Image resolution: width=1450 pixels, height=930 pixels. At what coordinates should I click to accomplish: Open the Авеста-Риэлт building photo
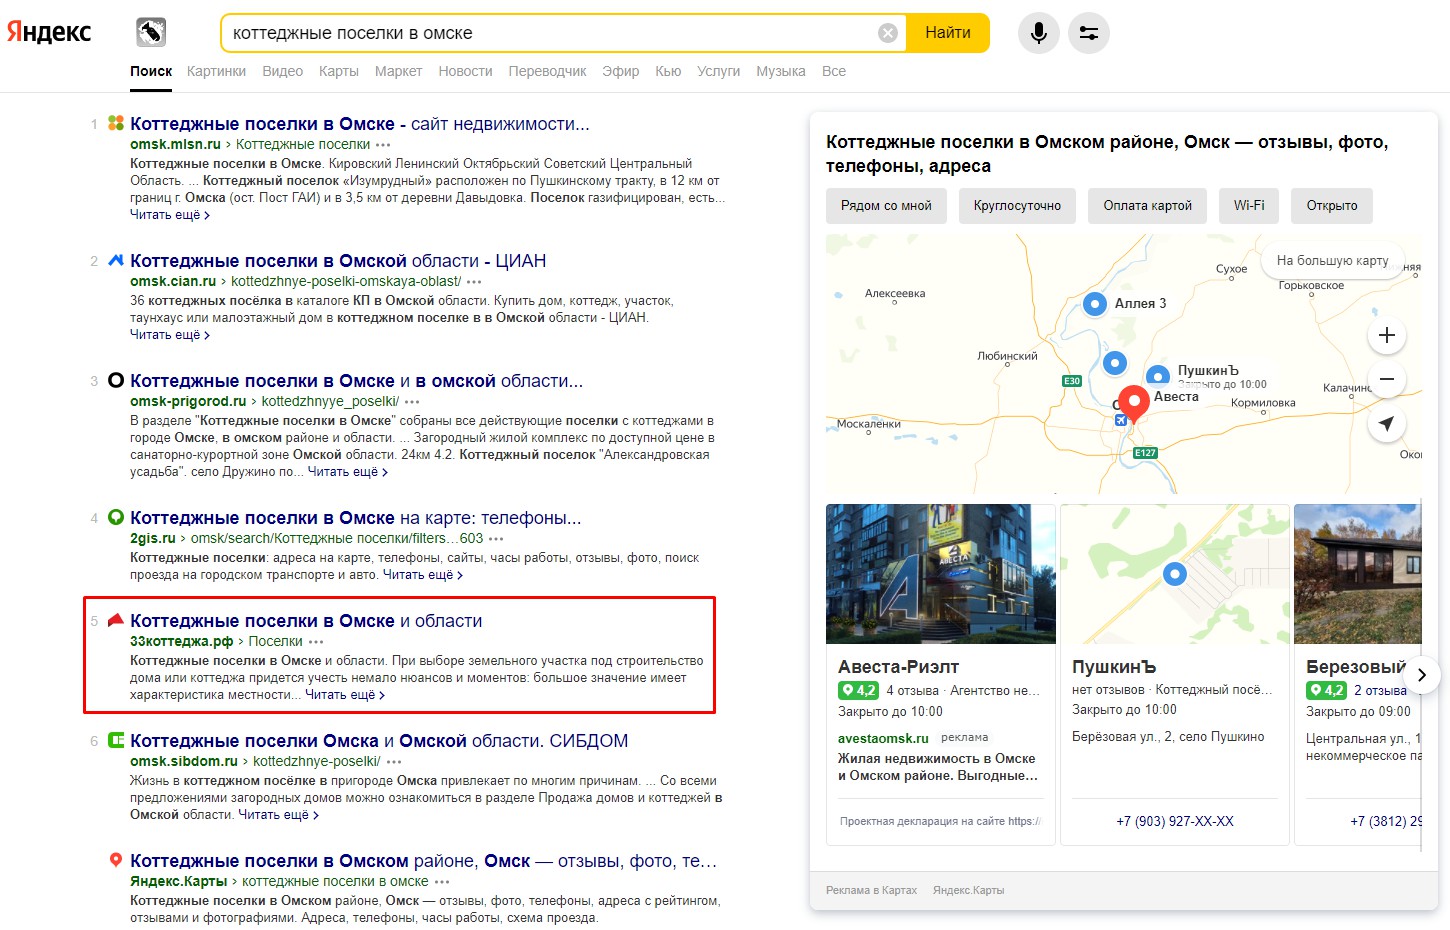[x=941, y=574]
